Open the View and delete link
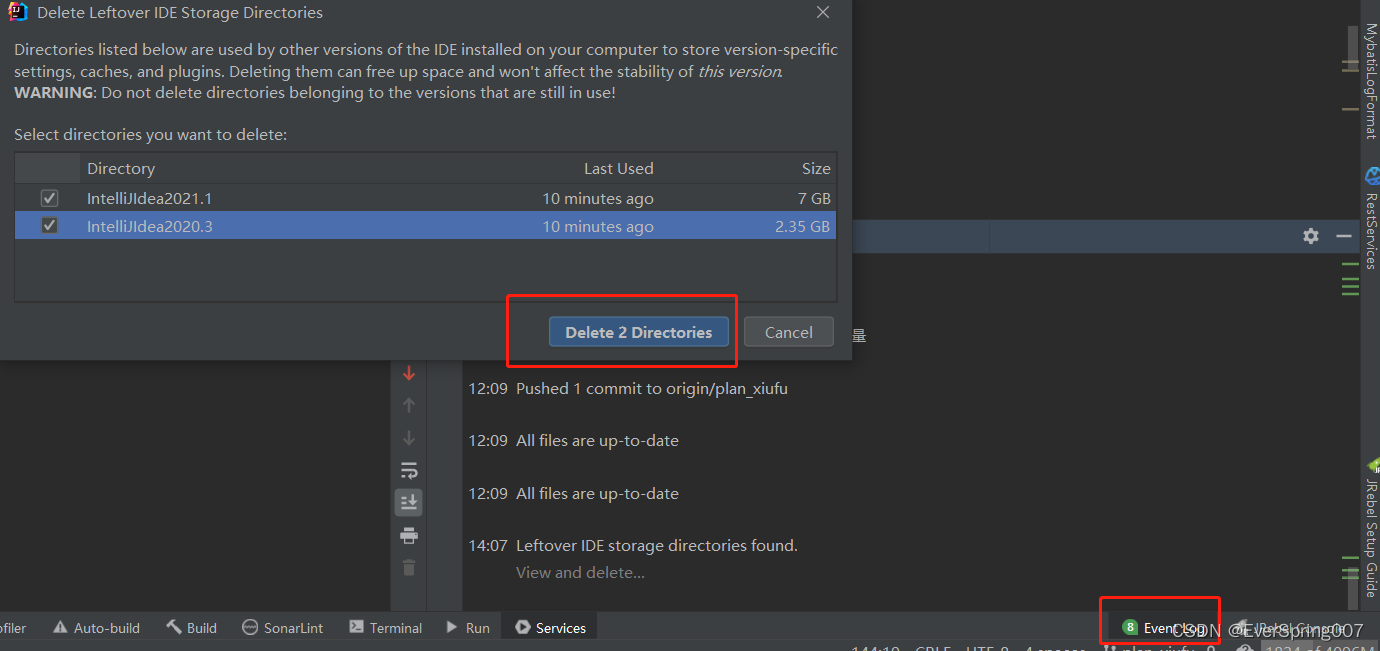Screen dimensions: 1380x651 click(580, 572)
